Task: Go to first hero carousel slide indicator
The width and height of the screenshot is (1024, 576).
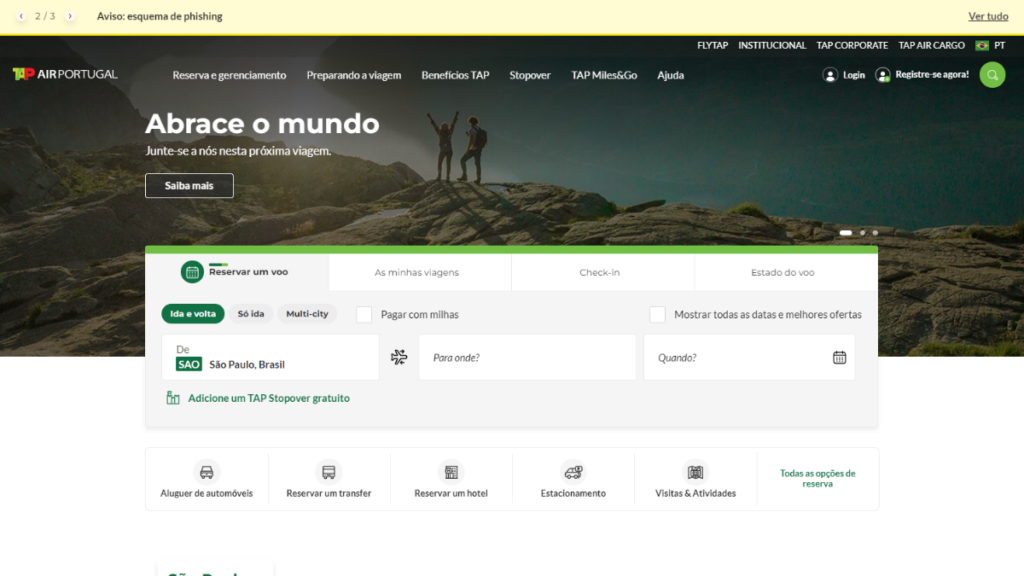Action: (x=846, y=232)
